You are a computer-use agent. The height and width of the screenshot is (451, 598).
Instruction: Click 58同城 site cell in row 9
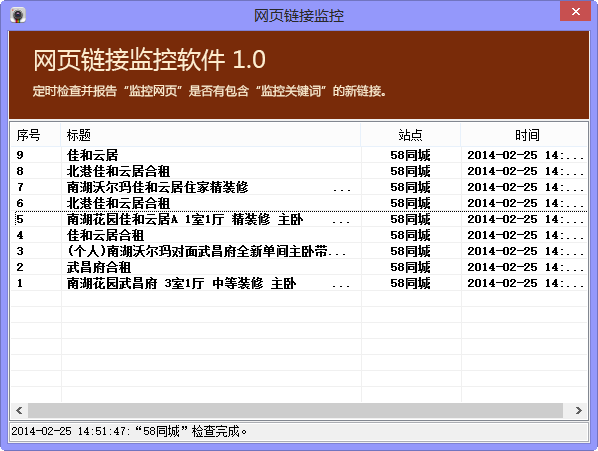(410, 155)
